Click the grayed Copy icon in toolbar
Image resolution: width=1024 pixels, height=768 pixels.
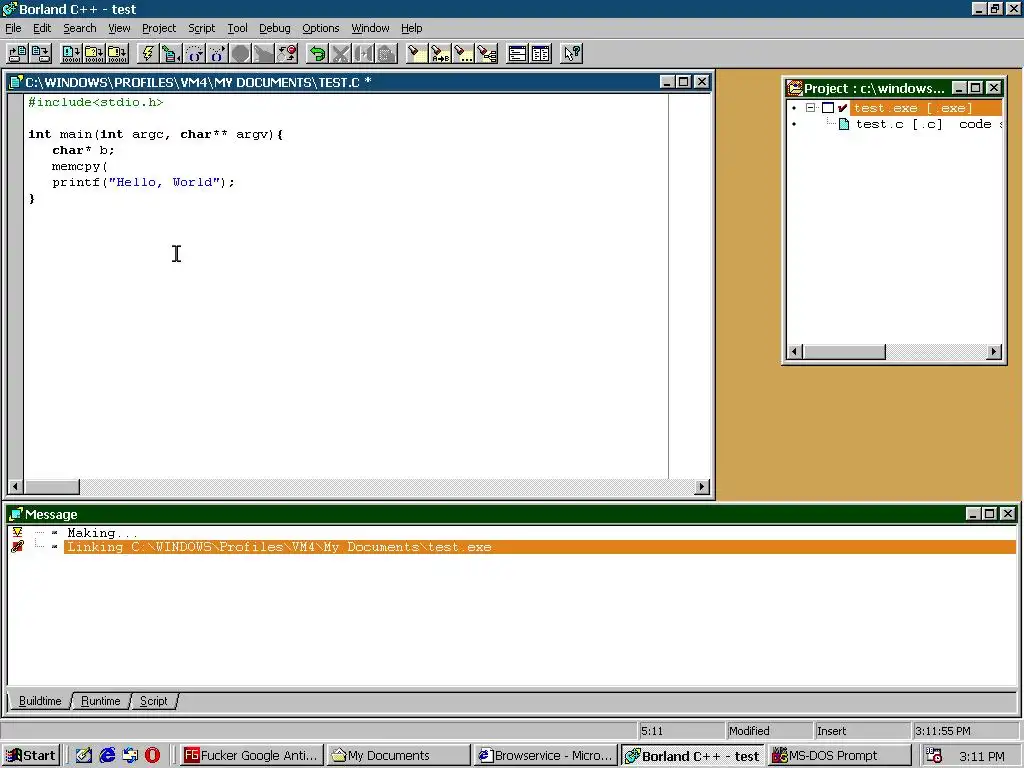click(x=364, y=54)
